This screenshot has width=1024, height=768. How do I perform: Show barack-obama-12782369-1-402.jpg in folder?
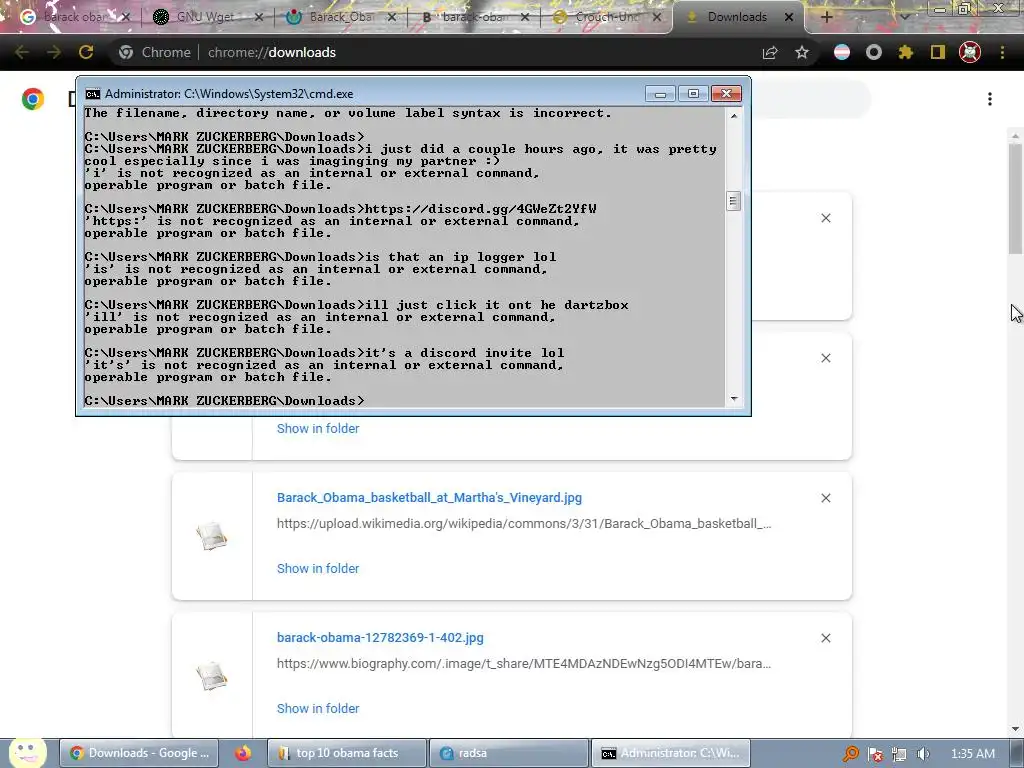pyautogui.click(x=318, y=708)
